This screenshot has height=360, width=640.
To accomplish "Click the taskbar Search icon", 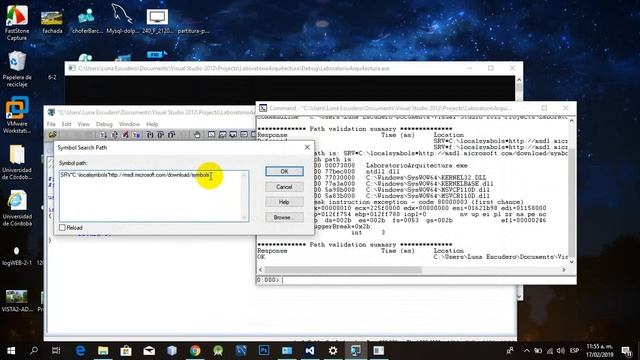I will pos(34,351).
